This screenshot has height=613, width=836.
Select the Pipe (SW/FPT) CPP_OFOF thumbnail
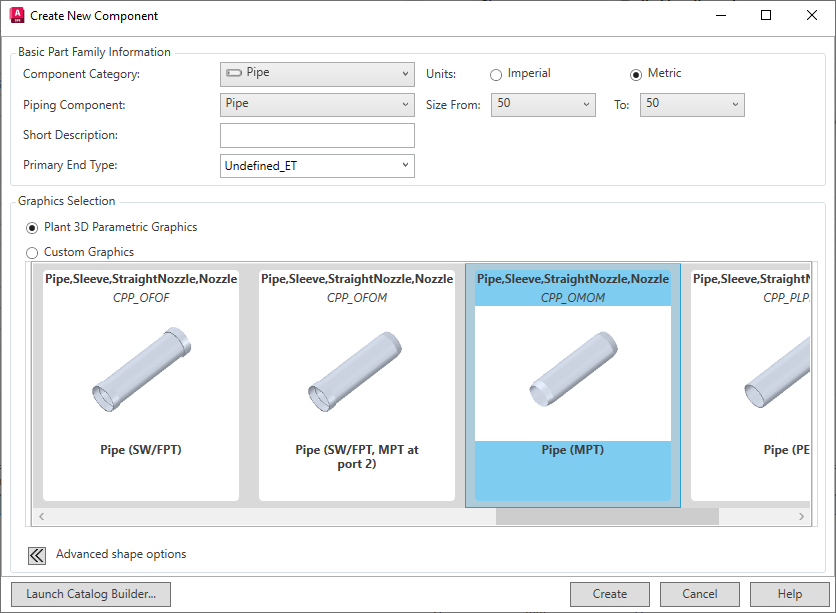tap(140, 385)
